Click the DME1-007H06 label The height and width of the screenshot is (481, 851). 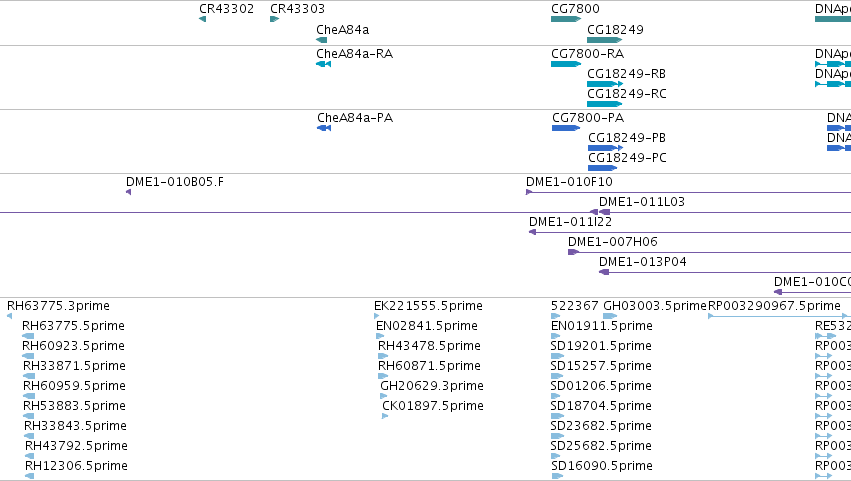pos(613,242)
